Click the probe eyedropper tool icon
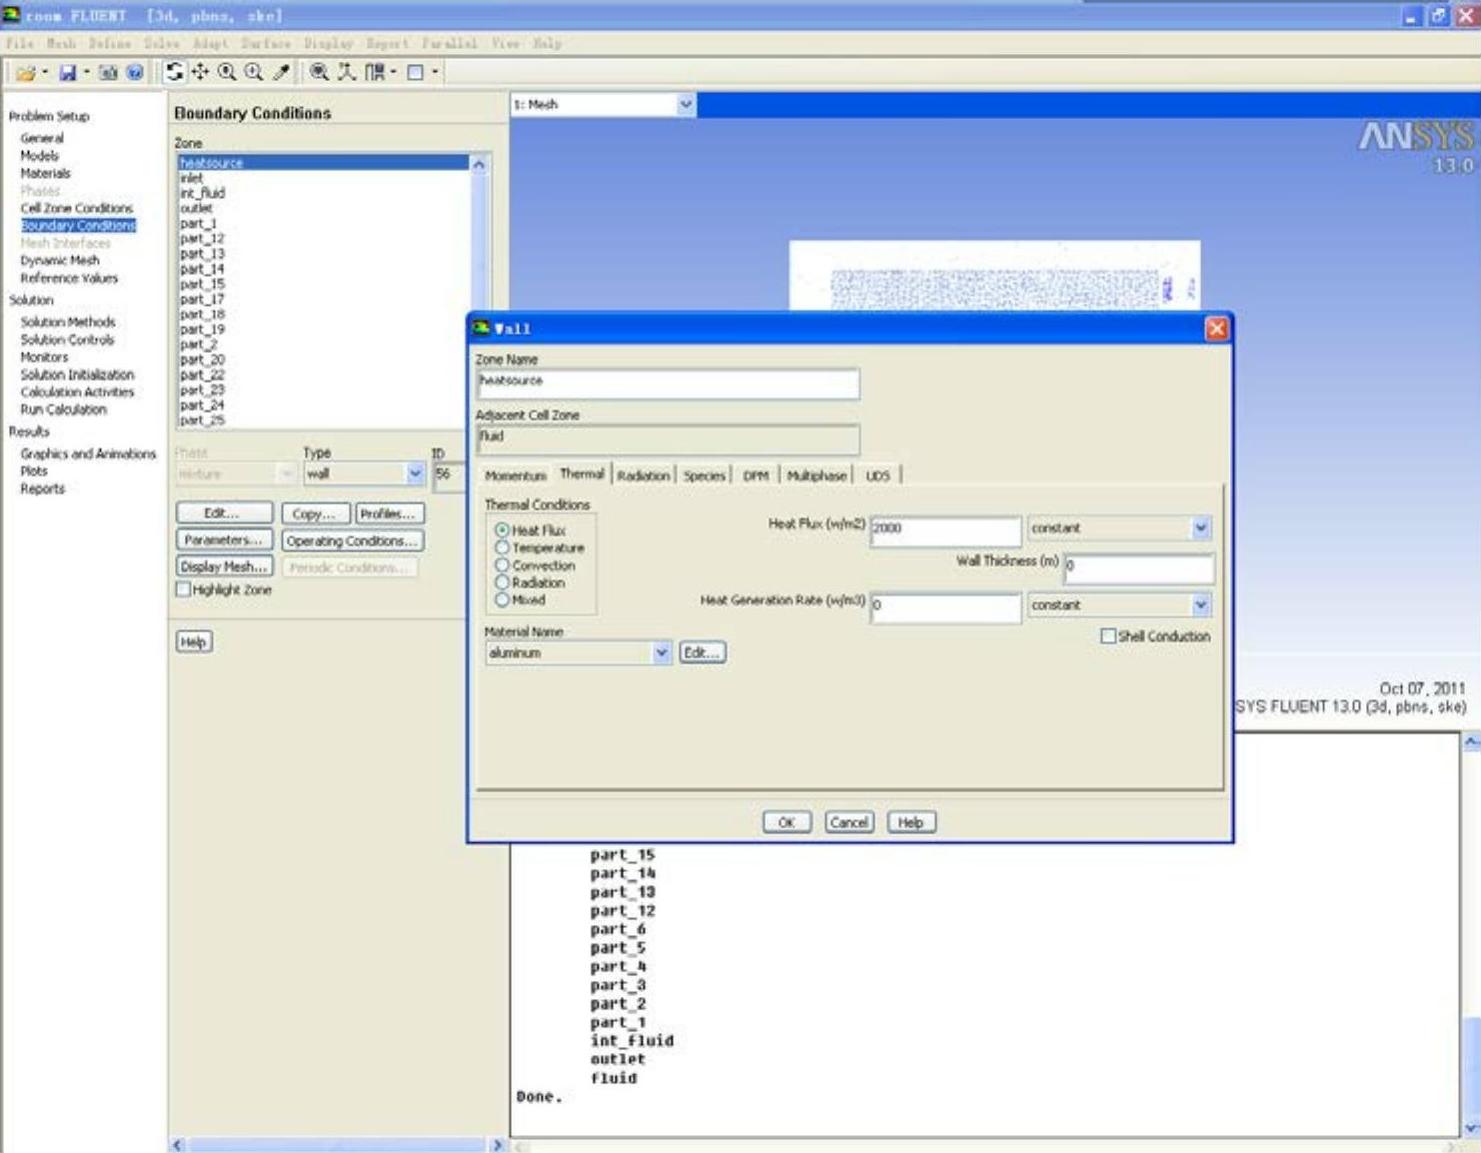The width and height of the screenshot is (1481, 1153). pos(282,72)
